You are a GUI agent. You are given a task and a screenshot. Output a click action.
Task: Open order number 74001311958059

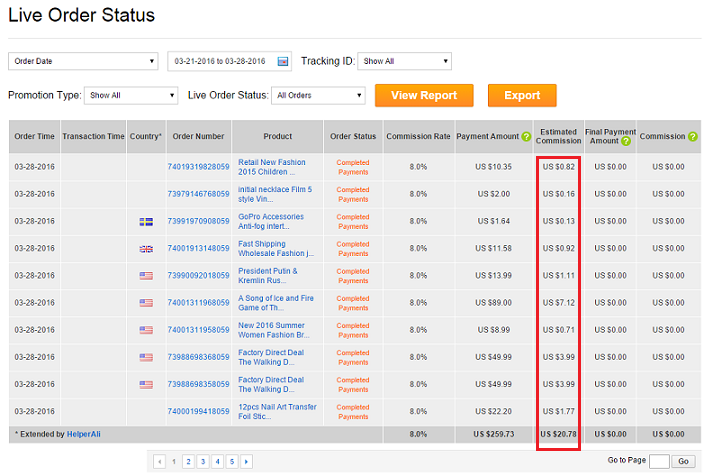click(x=198, y=330)
